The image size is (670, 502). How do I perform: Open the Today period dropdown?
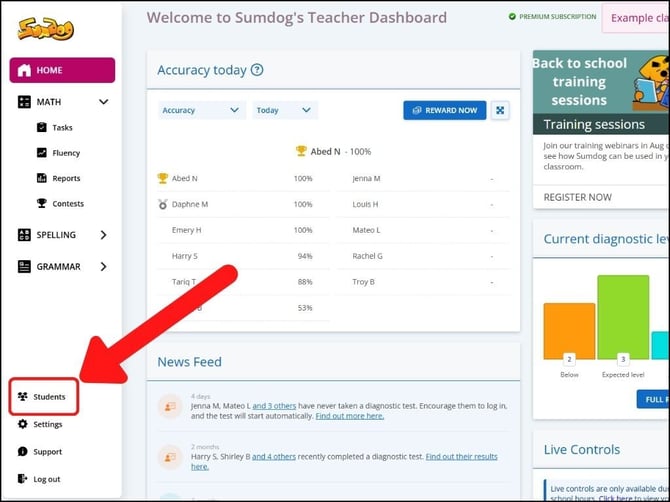tap(285, 110)
